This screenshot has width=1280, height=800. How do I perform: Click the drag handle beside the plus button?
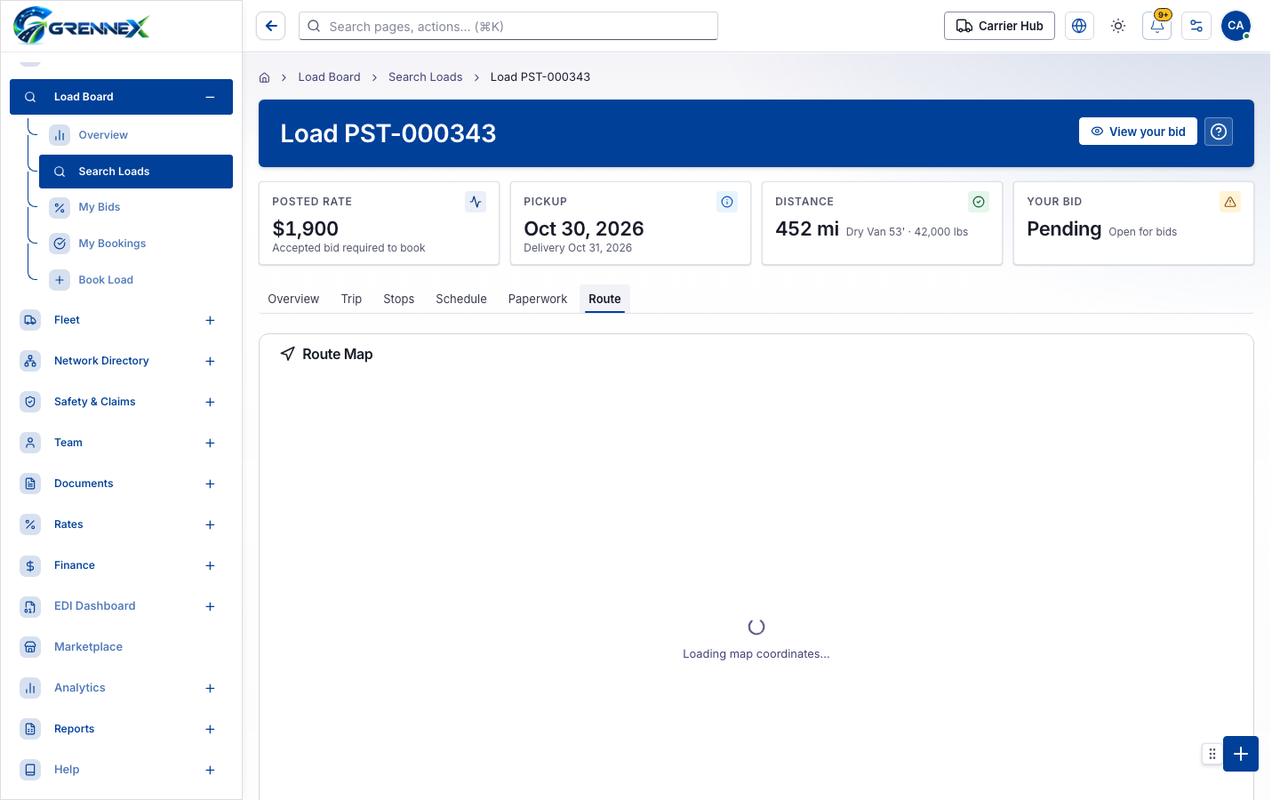click(1212, 754)
